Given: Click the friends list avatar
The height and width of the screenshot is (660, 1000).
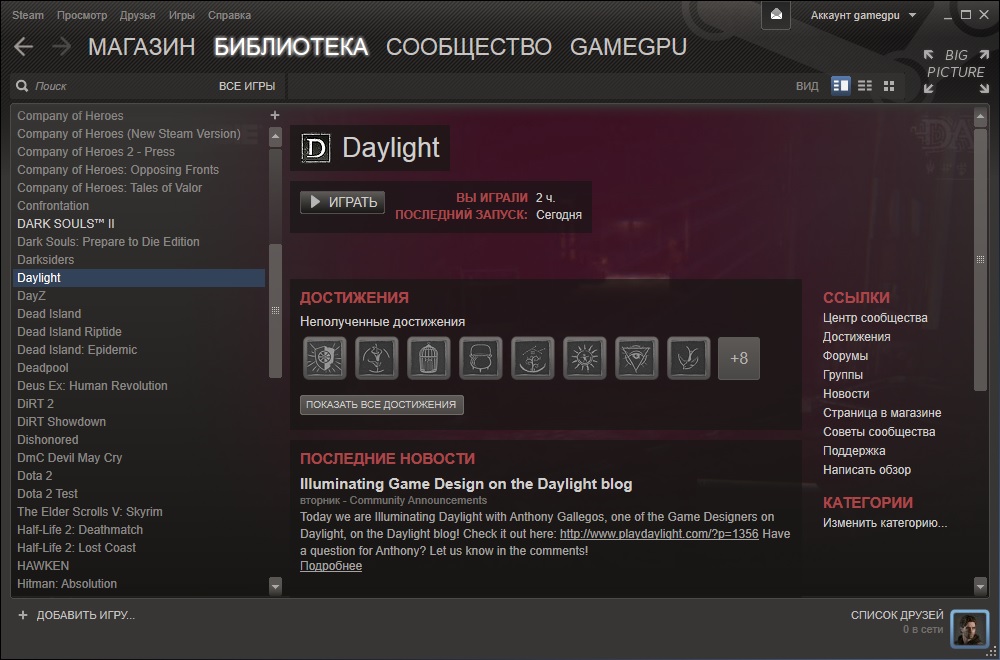Looking at the screenshot, I should click(969, 628).
